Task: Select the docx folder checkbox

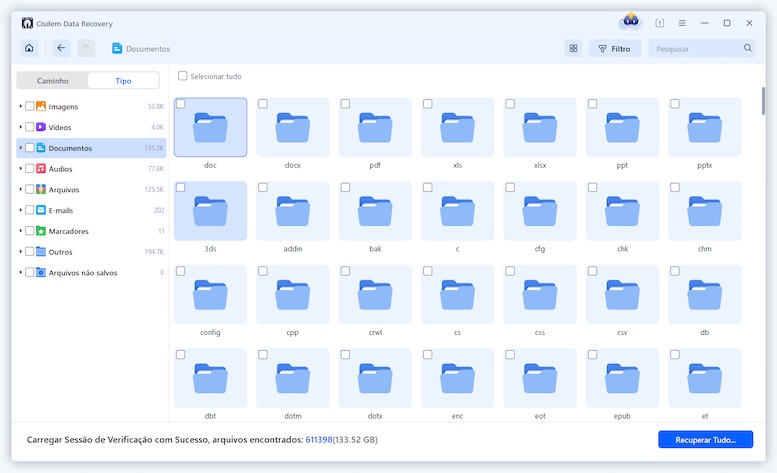Action: tap(263, 104)
